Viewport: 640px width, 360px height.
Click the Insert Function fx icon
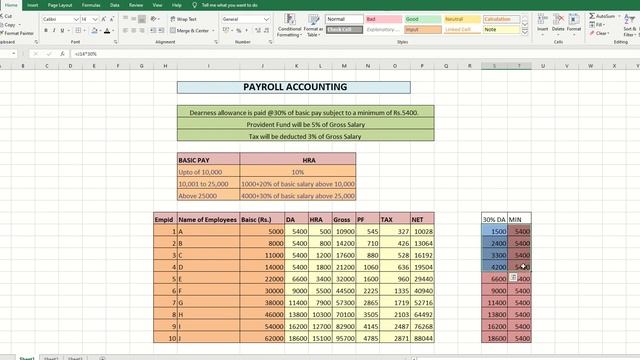(62, 54)
